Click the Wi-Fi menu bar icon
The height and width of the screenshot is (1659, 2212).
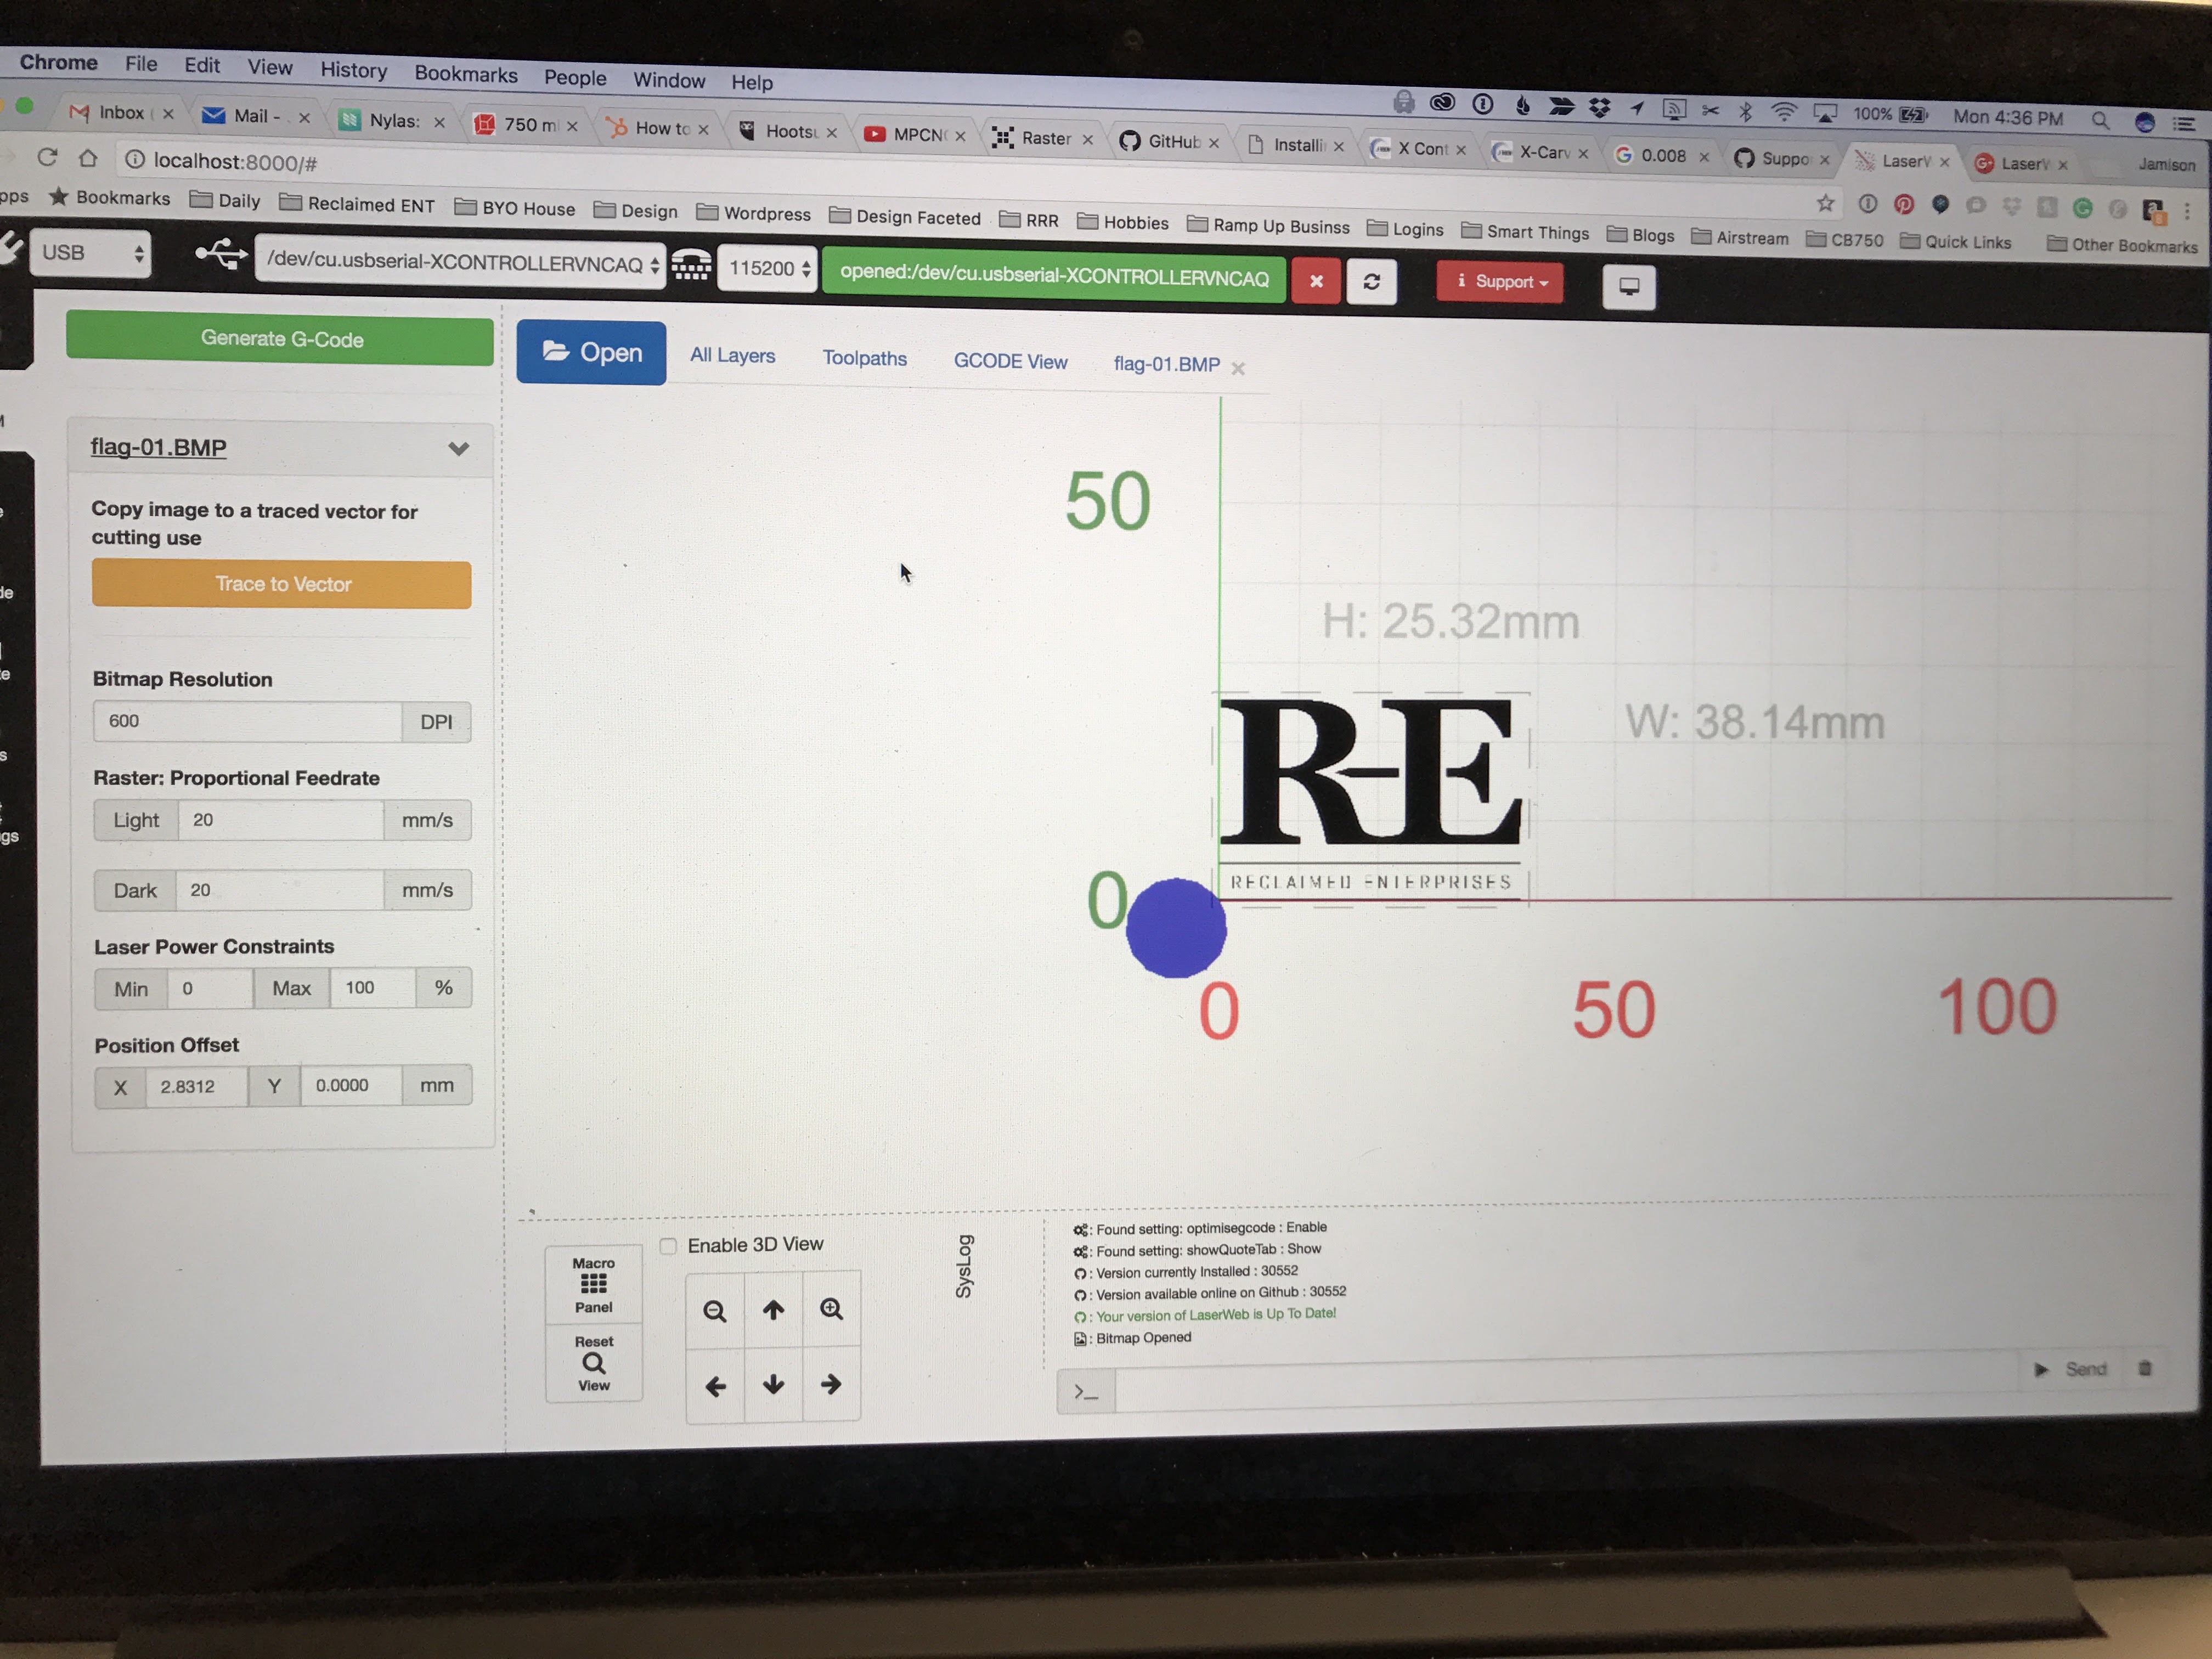tap(1783, 111)
